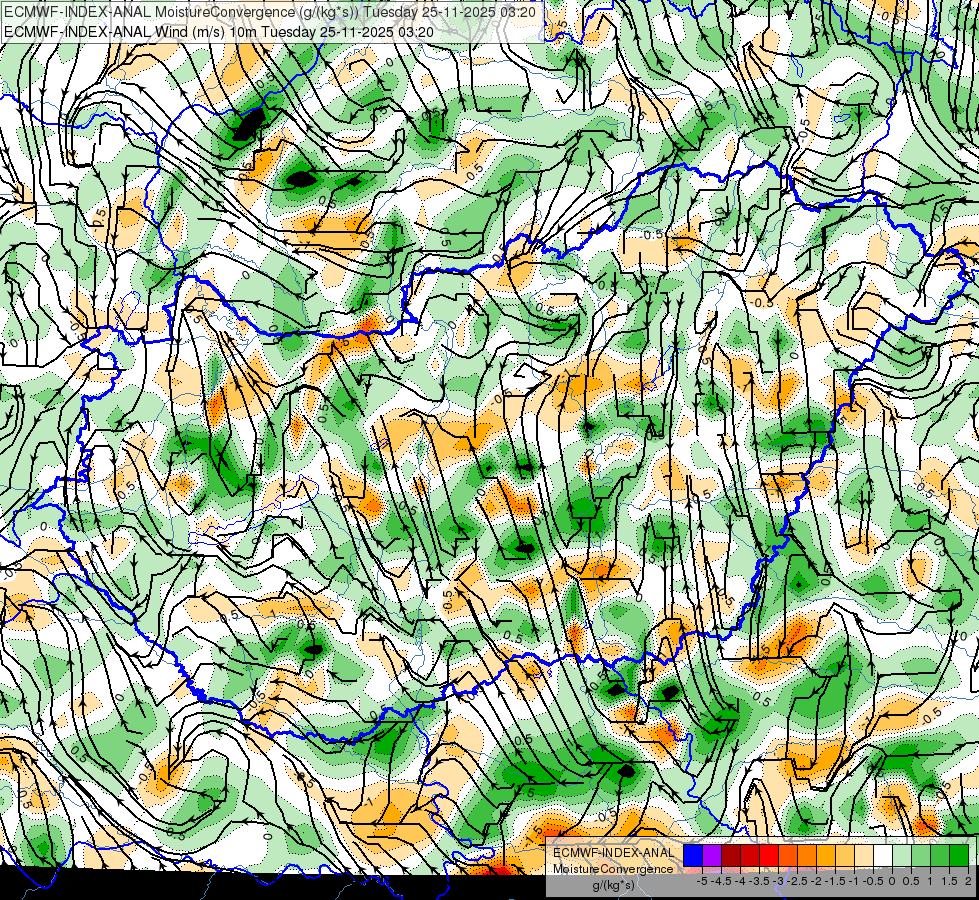Click the 'Wind (m/s) 10m' title line
The height and width of the screenshot is (900, 979).
(219, 32)
